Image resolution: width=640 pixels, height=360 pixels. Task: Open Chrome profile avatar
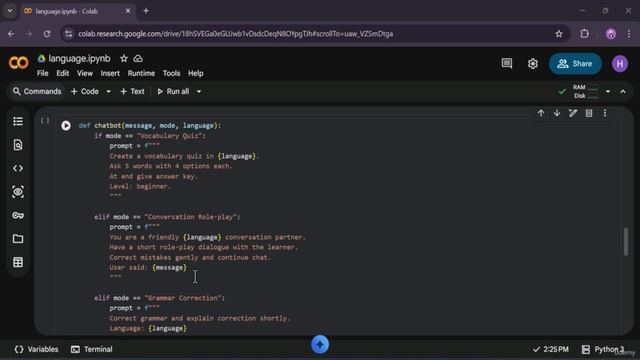[611, 34]
